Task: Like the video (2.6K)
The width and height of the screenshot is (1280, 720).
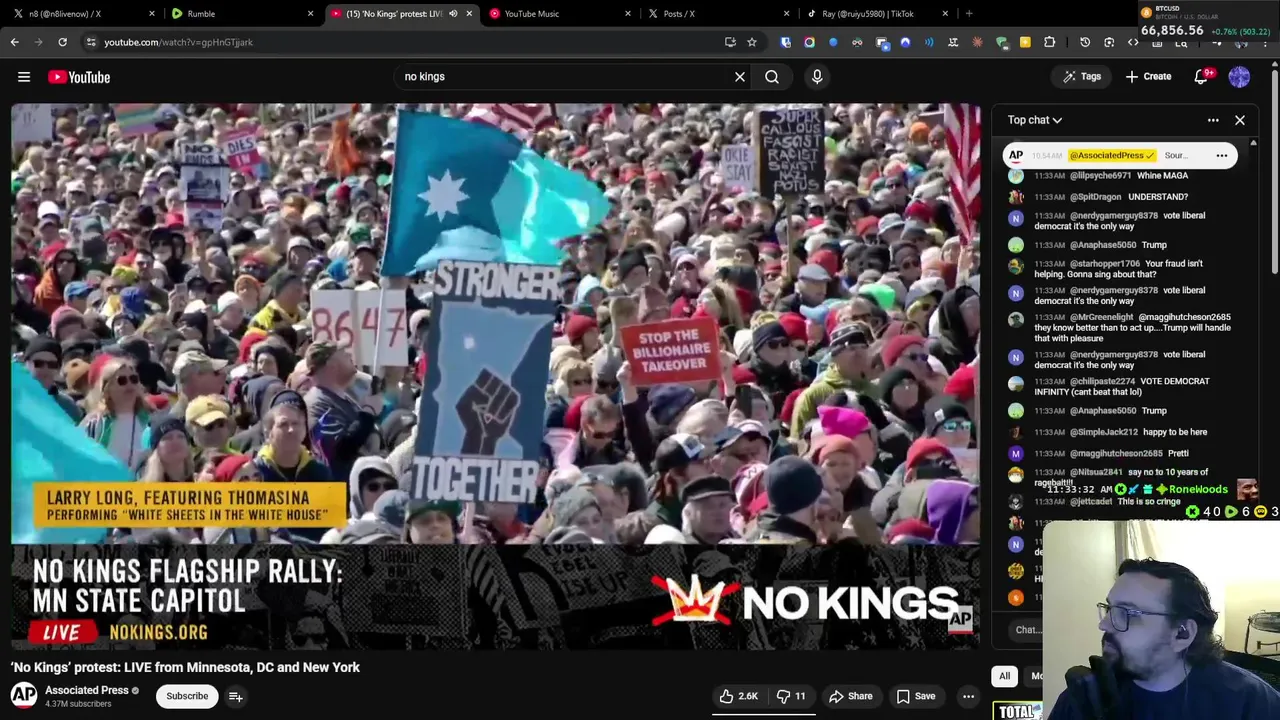Action: pos(739,696)
